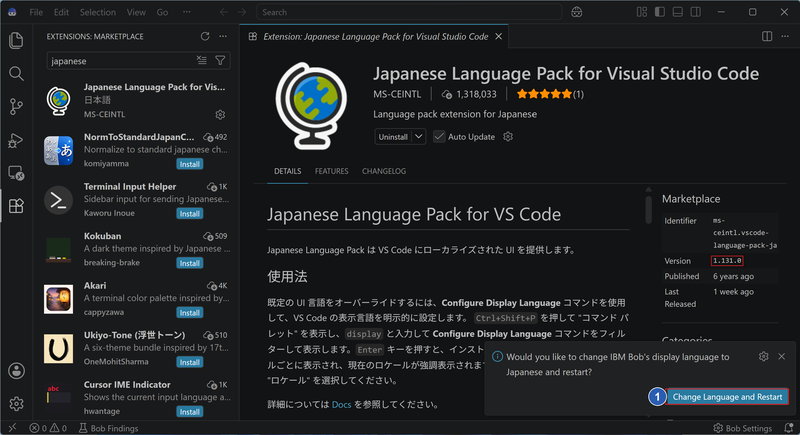The image size is (800, 435).
Task: Refresh the extensions marketplace list
Action: 205,36
